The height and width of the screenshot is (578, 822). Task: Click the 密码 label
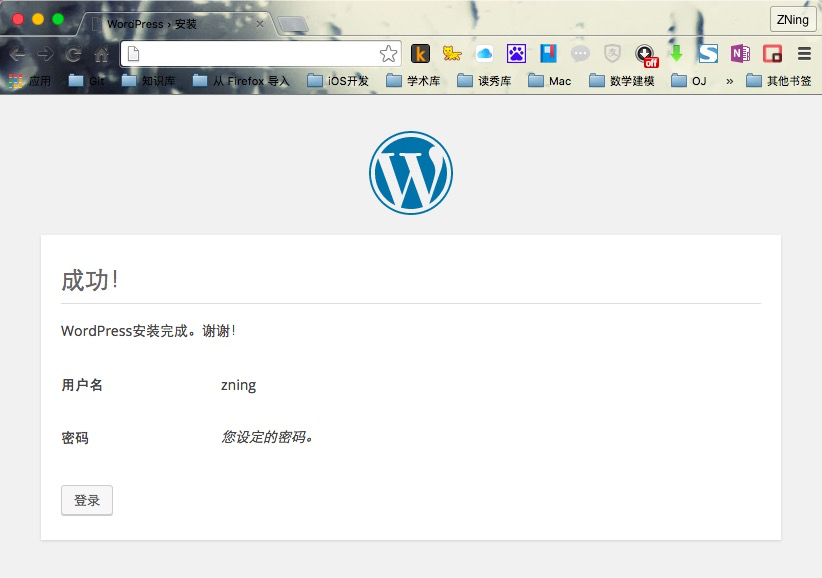(75, 438)
